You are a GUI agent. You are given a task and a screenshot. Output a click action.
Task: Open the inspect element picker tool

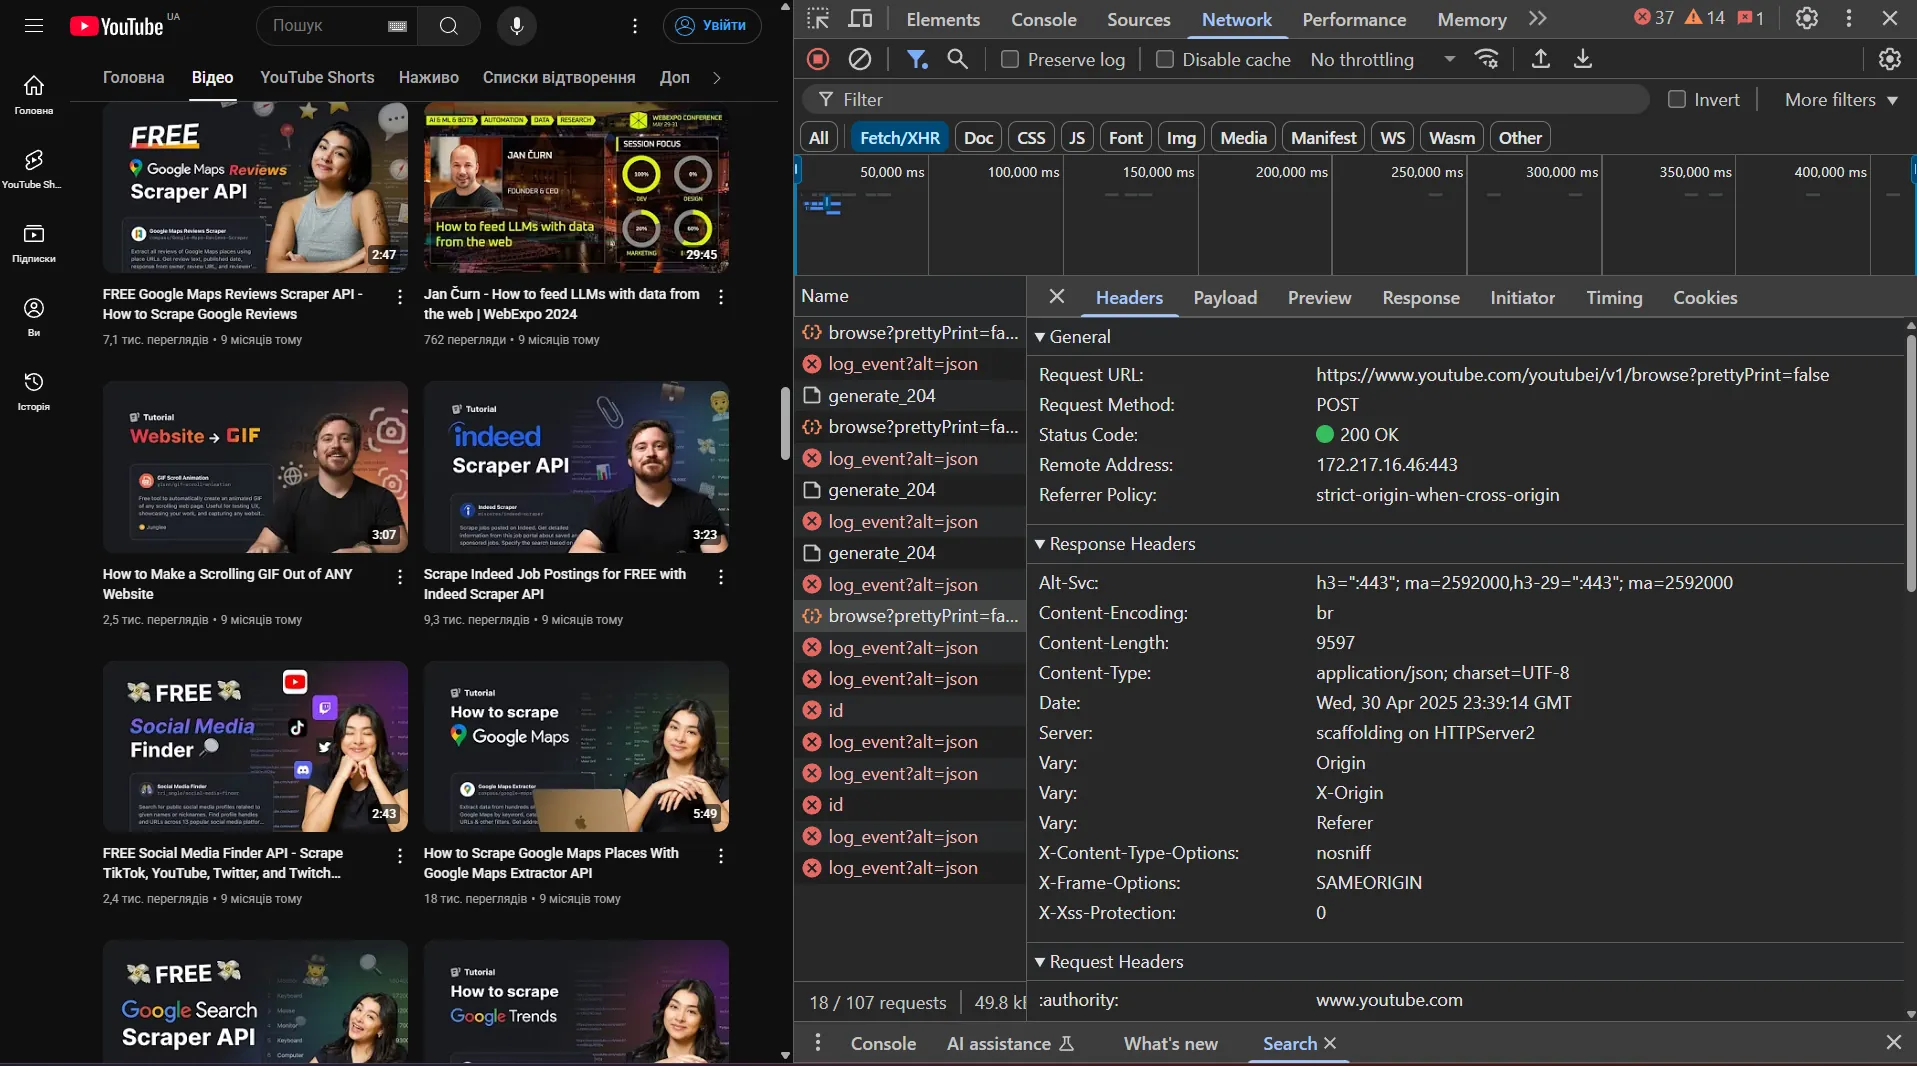[818, 19]
